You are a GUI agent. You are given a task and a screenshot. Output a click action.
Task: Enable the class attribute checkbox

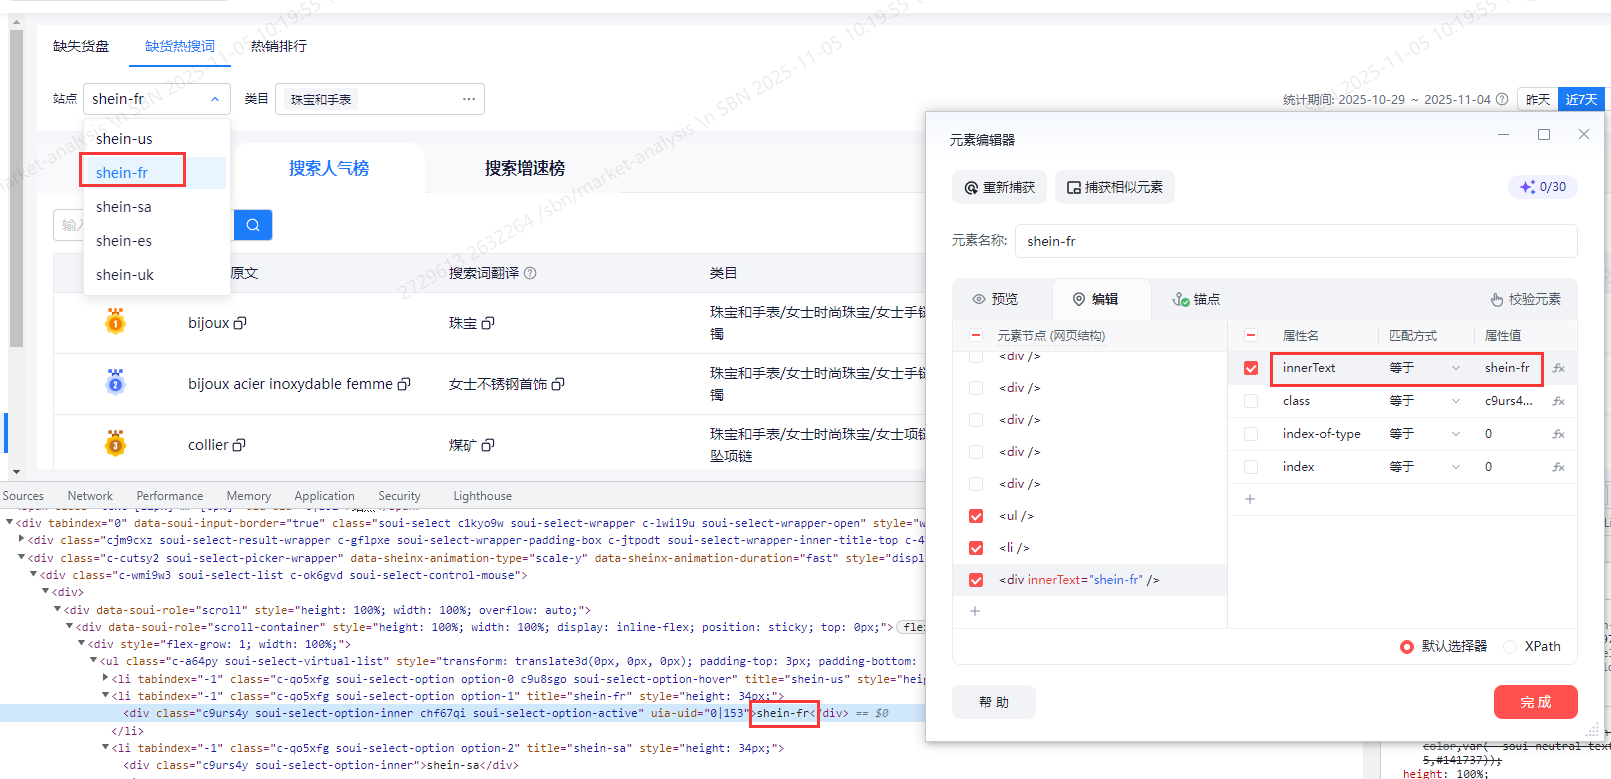click(1251, 401)
